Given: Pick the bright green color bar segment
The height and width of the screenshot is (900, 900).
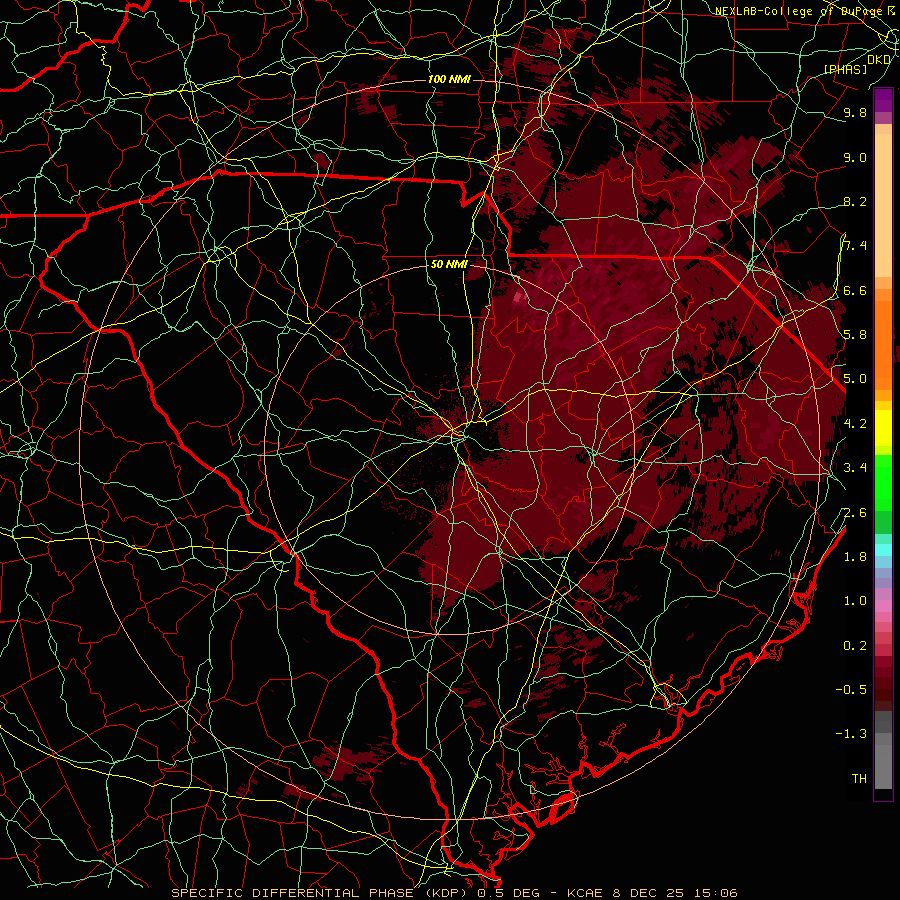Looking at the screenshot, I should pyautogui.click(x=883, y=482).
